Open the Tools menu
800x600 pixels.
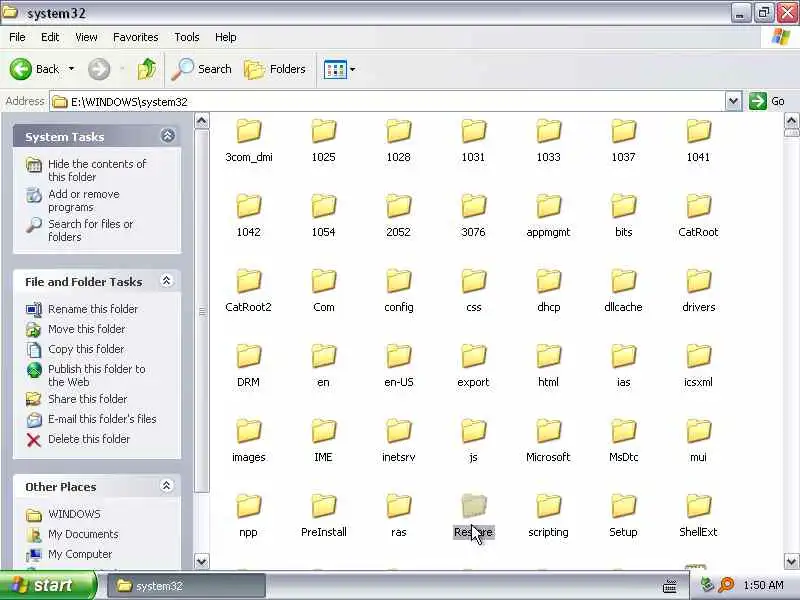(187, 37)
